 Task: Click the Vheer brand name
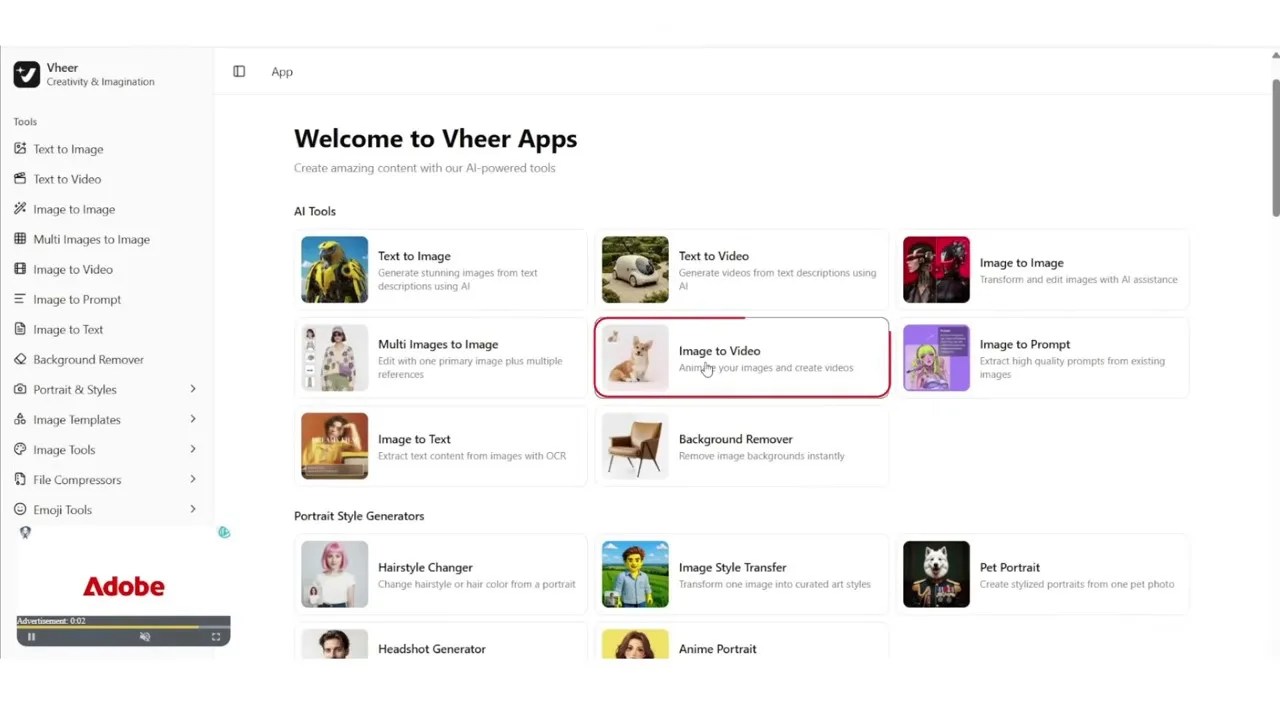pos(62,68)
